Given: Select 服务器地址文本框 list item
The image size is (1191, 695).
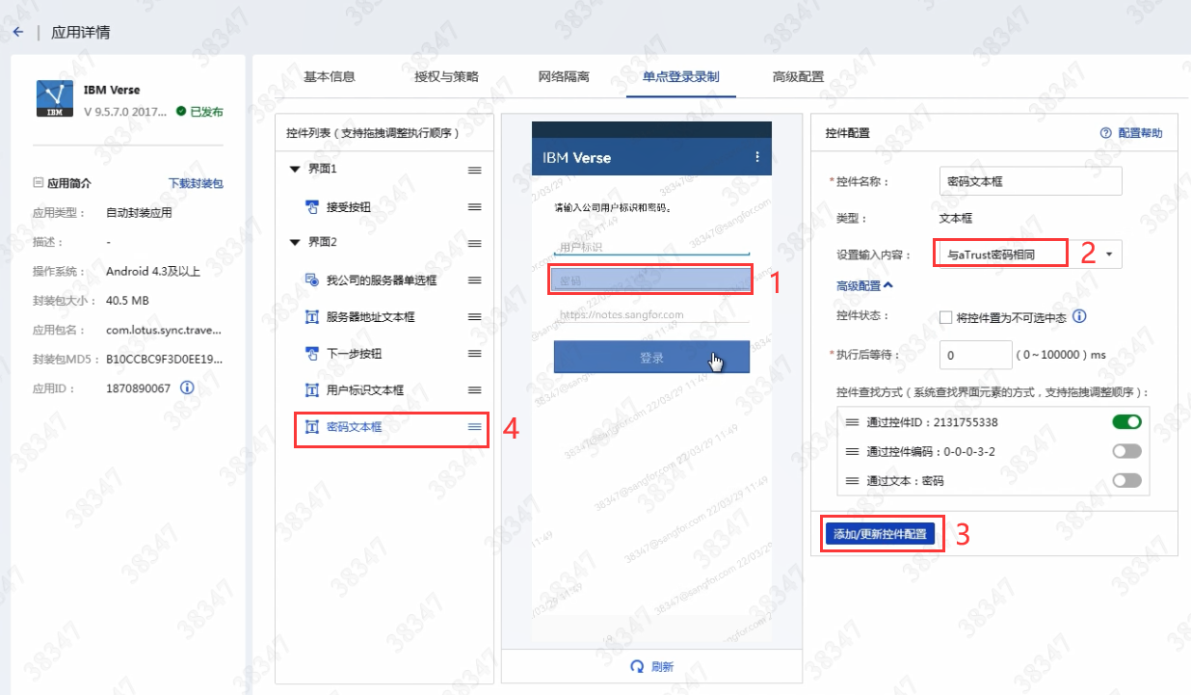Looking at the screenshot, I should [371, 317].
